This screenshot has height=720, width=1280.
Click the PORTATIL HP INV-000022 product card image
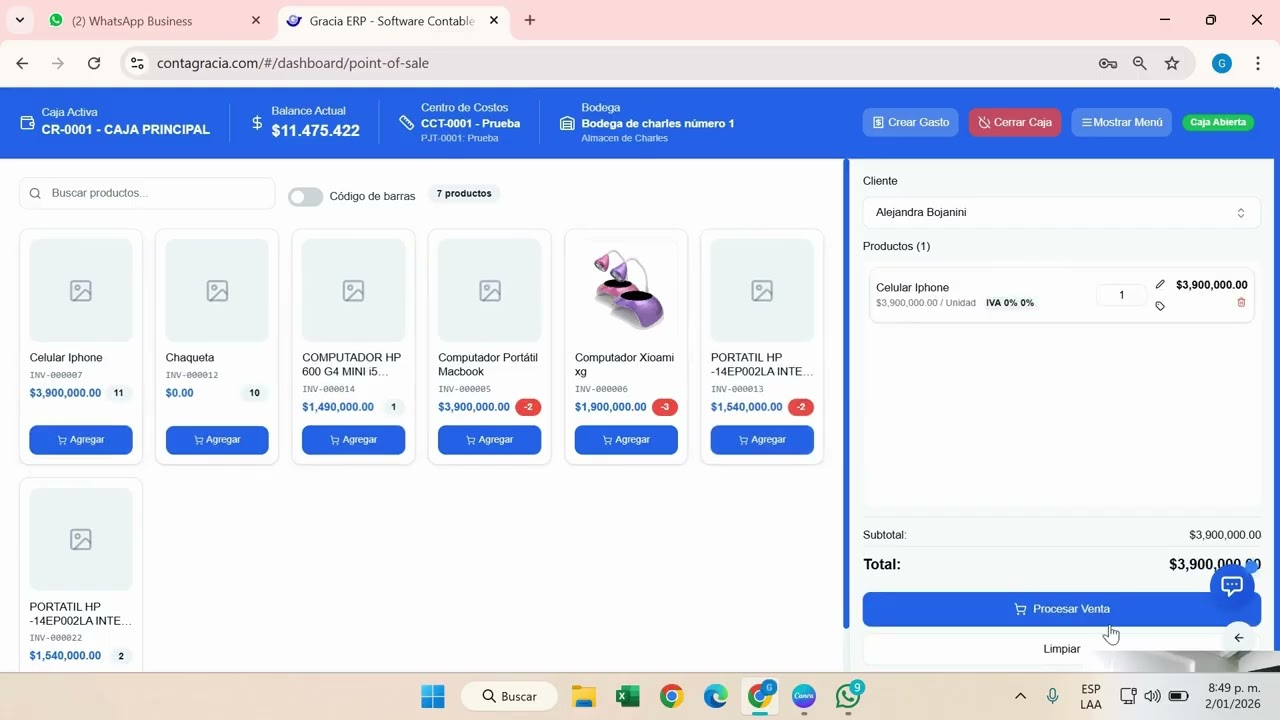coord(81,539)
